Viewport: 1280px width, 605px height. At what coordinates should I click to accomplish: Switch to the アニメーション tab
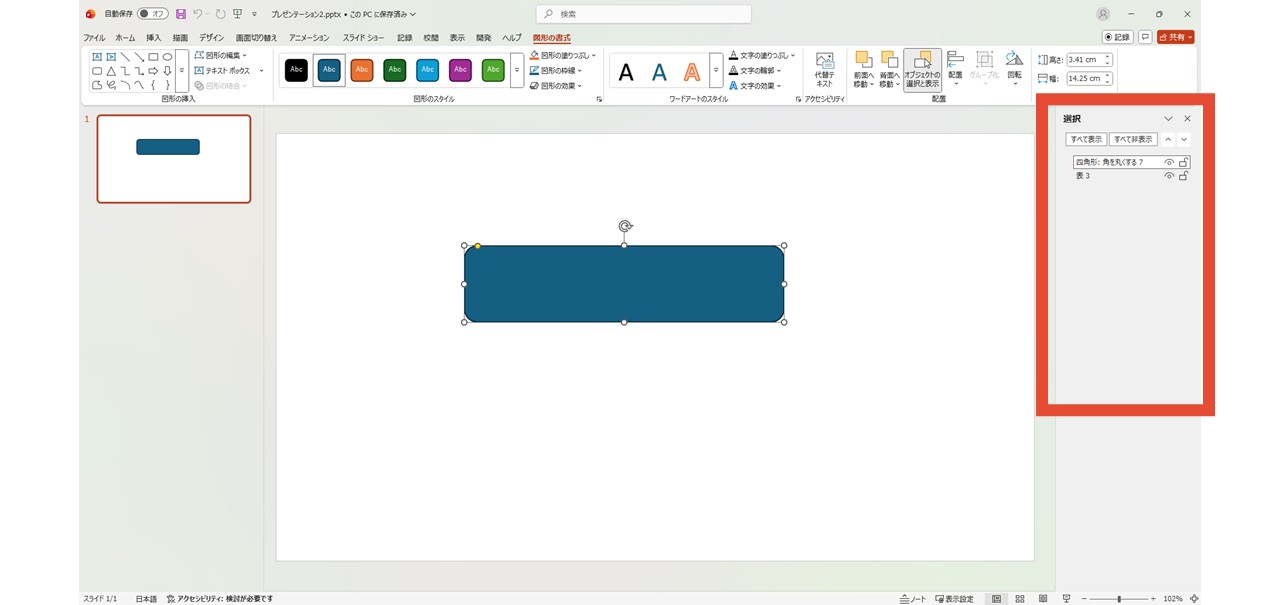click(308, 38)
